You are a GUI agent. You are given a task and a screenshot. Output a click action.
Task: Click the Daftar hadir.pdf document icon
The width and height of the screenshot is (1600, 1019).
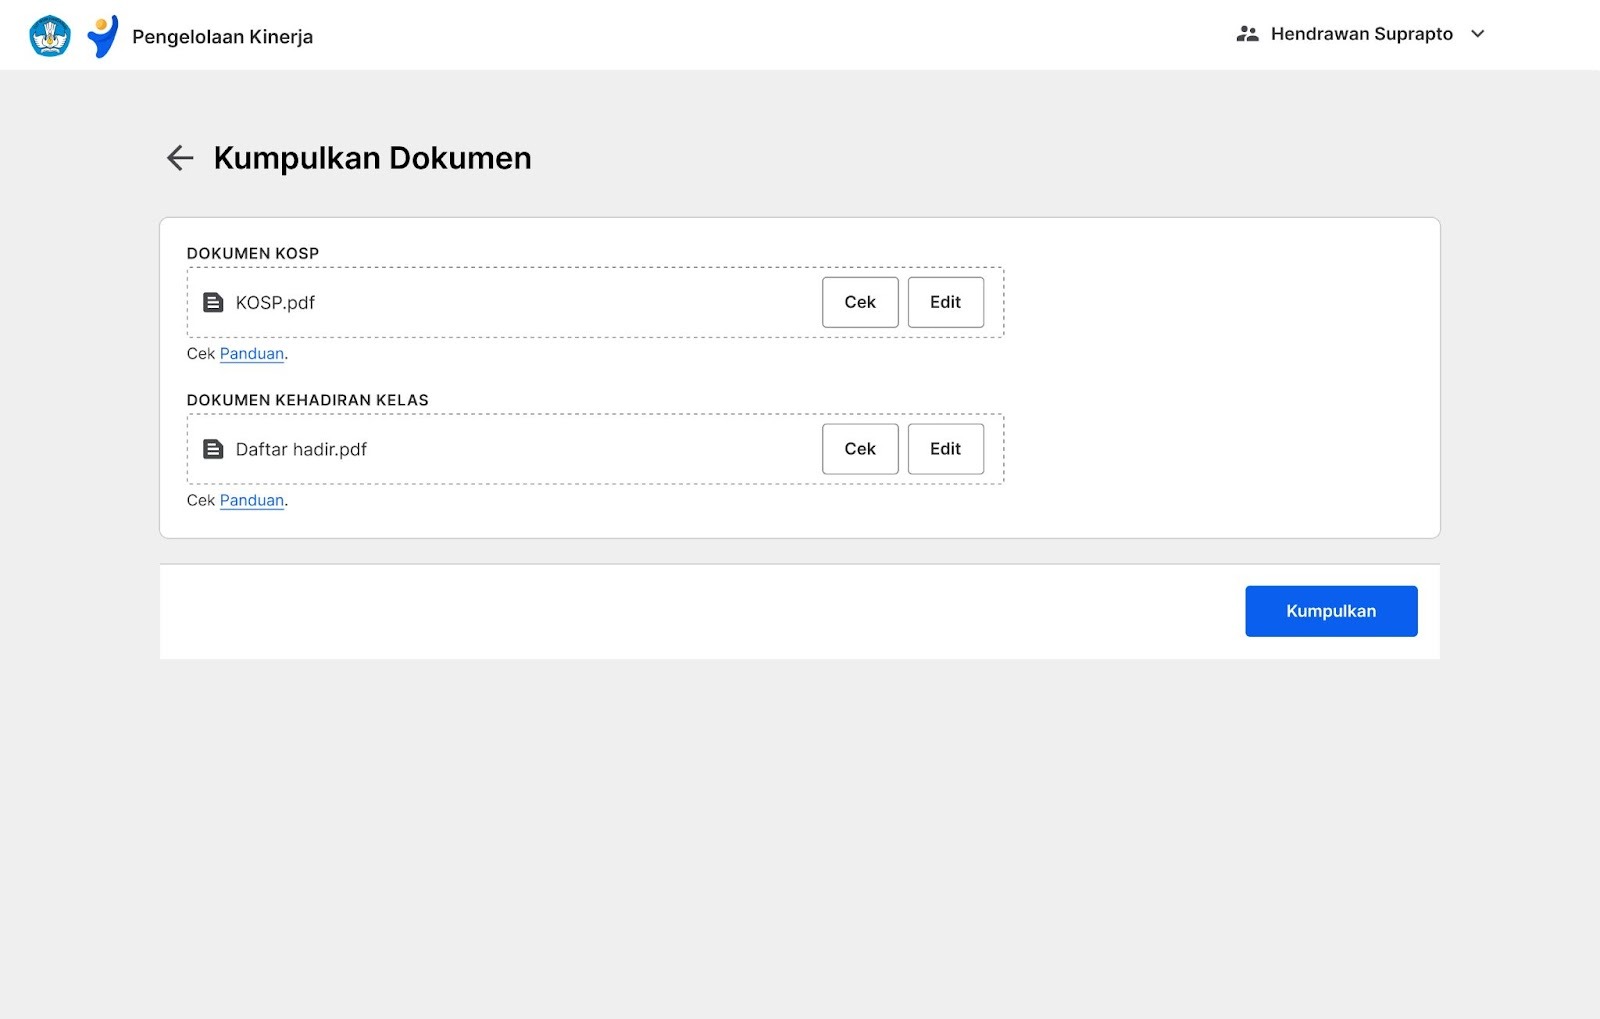(x=213, y=449)
